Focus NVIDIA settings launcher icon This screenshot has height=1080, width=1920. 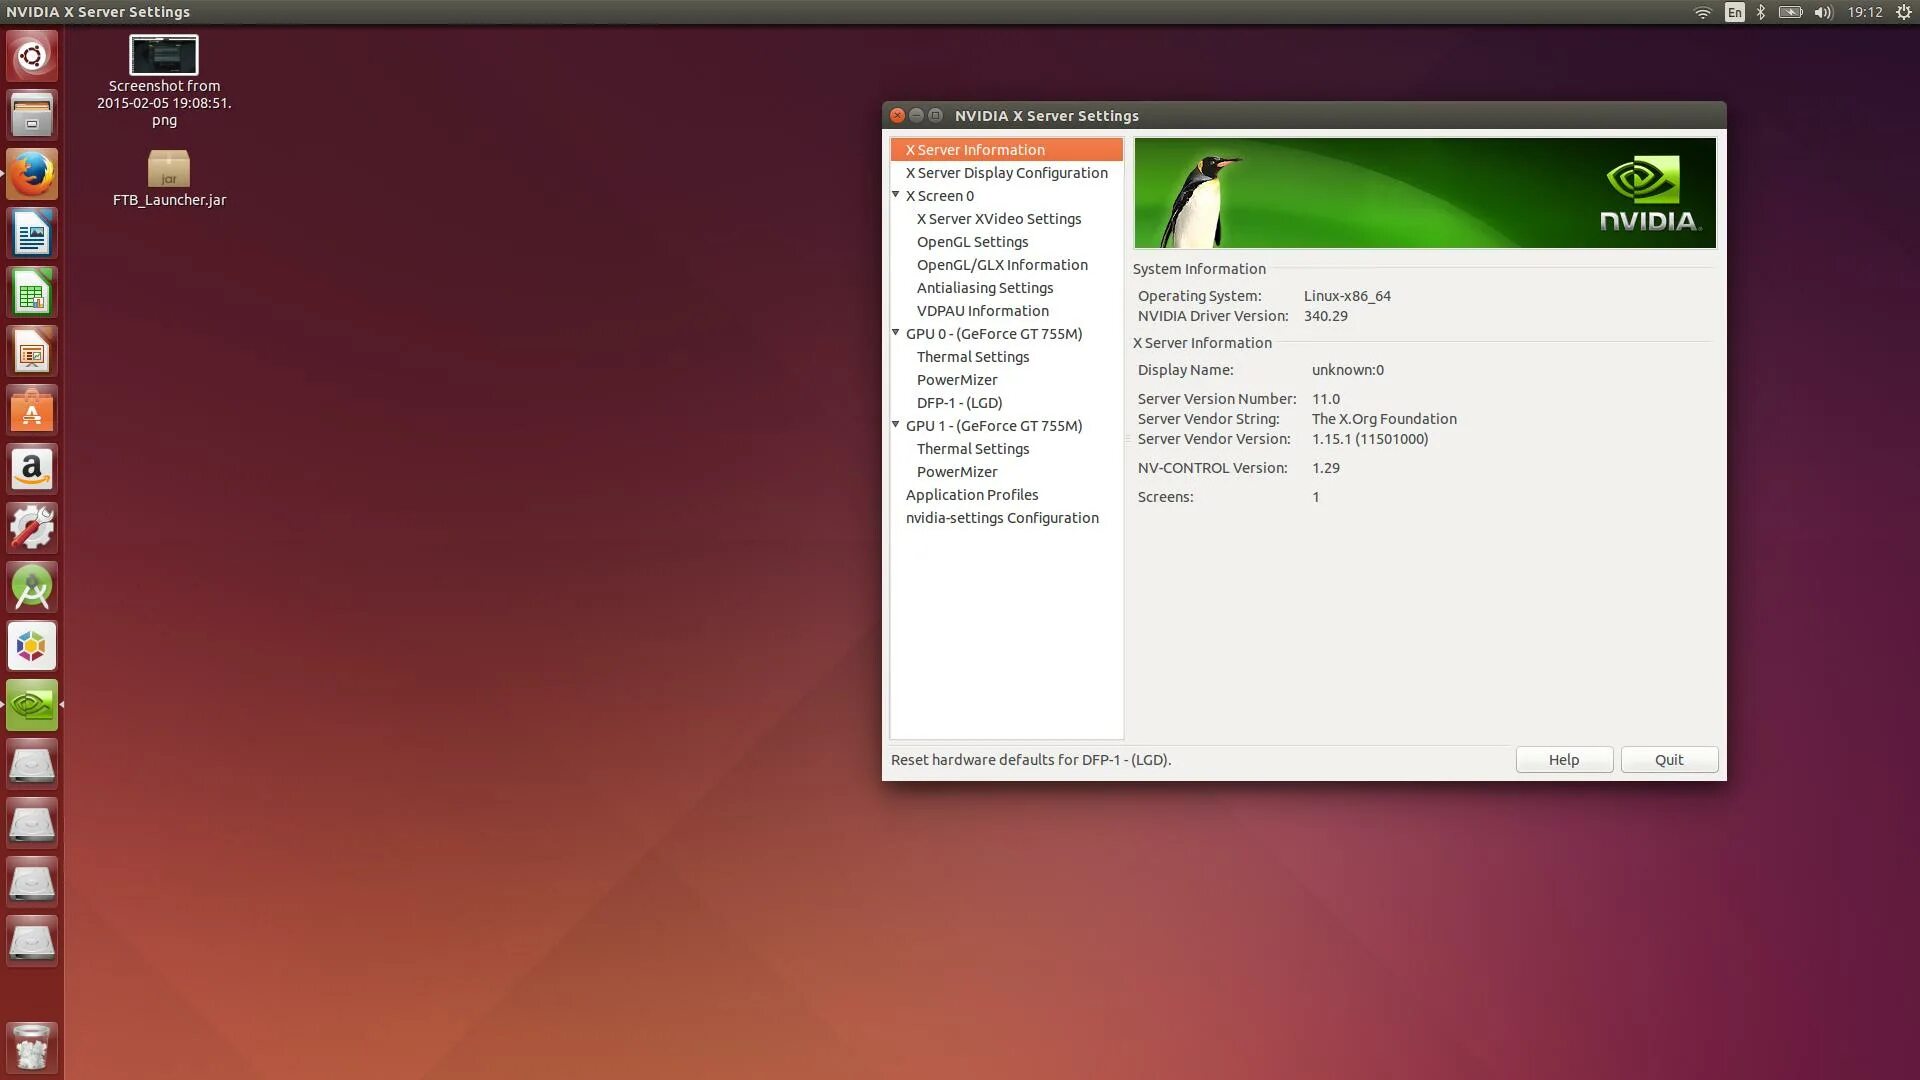(x=32, y=705)
